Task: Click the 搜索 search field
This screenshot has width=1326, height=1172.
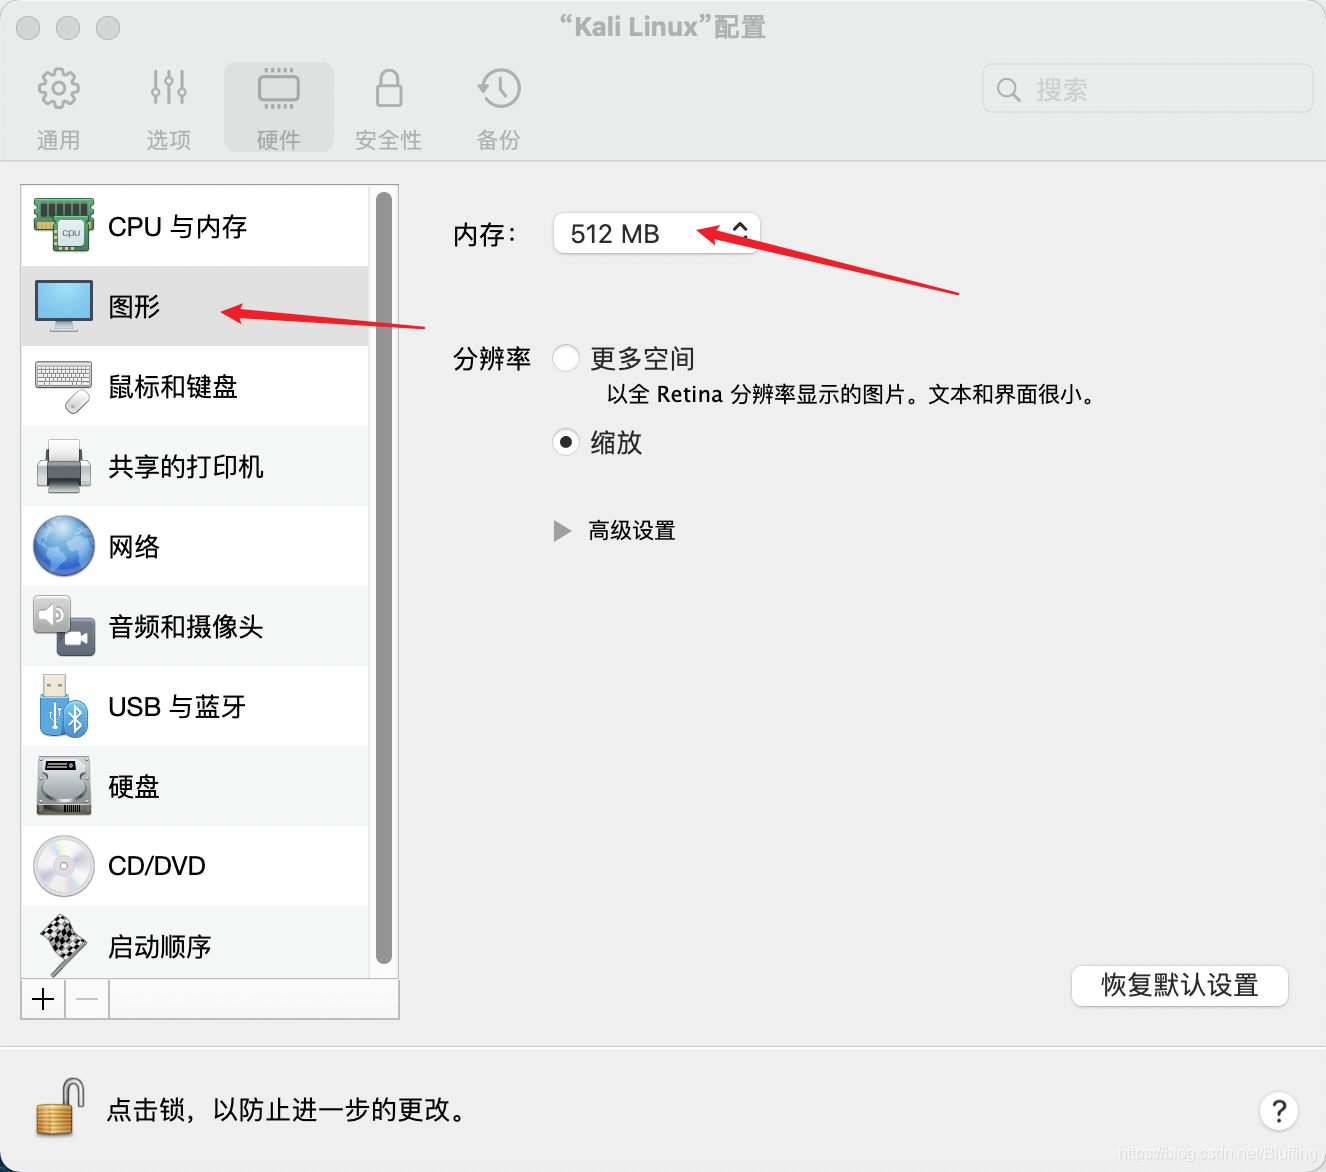Action: 1148,89
